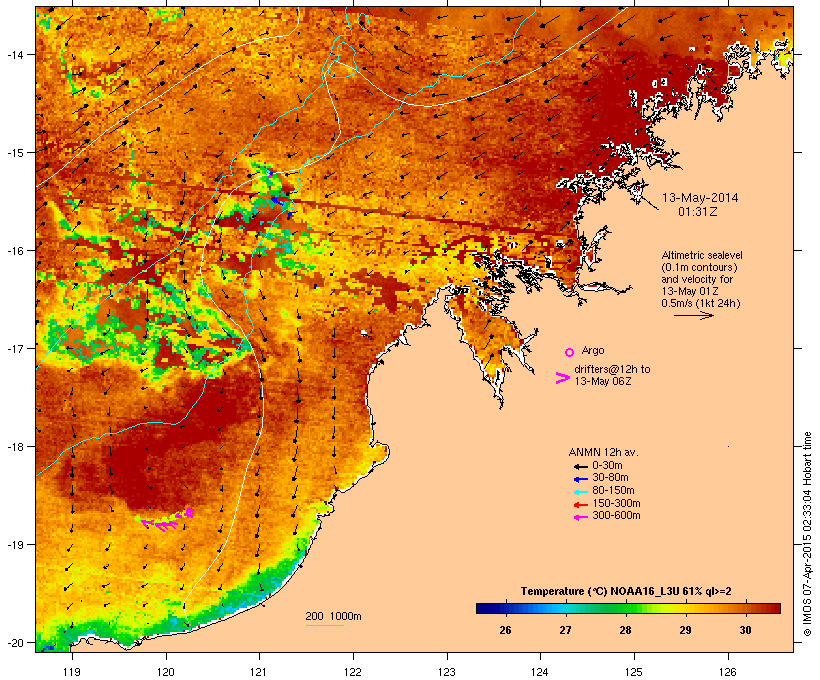Click the black 0-30m arrow legend symbol
Viewport: 820px width, 680px height.
(580, 466)
